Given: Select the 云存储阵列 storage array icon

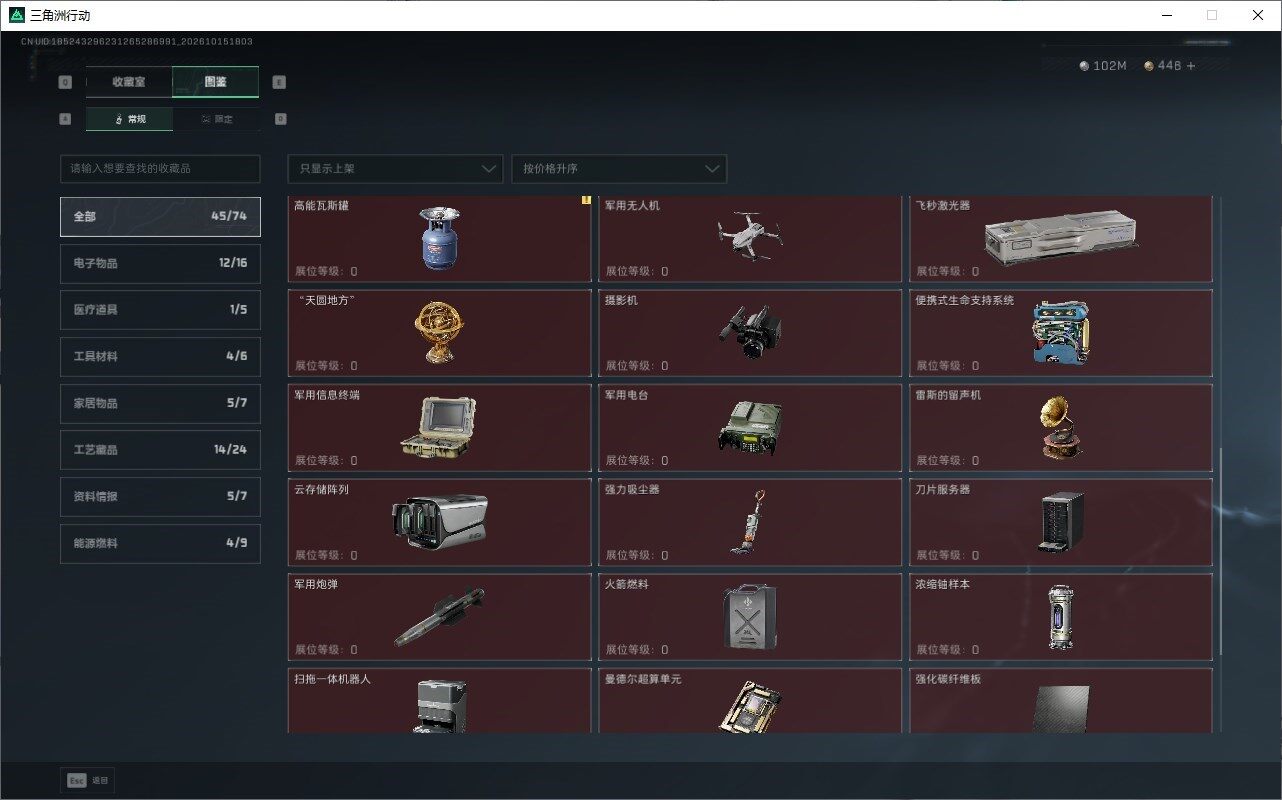Looking at the screenshot, I should tap(440, 522).
